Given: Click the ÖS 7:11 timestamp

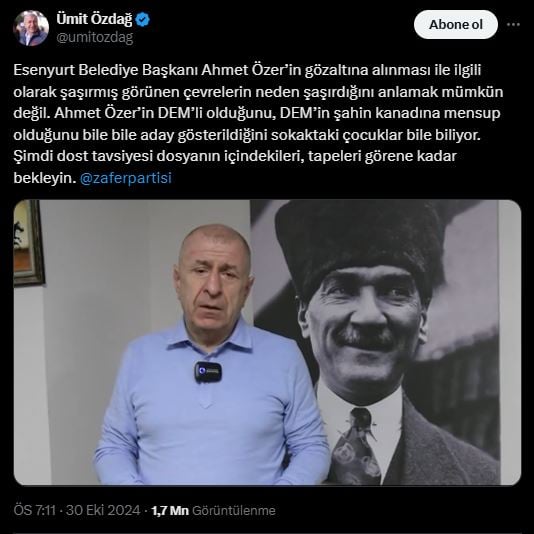Looking at the screenshot, I should point(34,510).
